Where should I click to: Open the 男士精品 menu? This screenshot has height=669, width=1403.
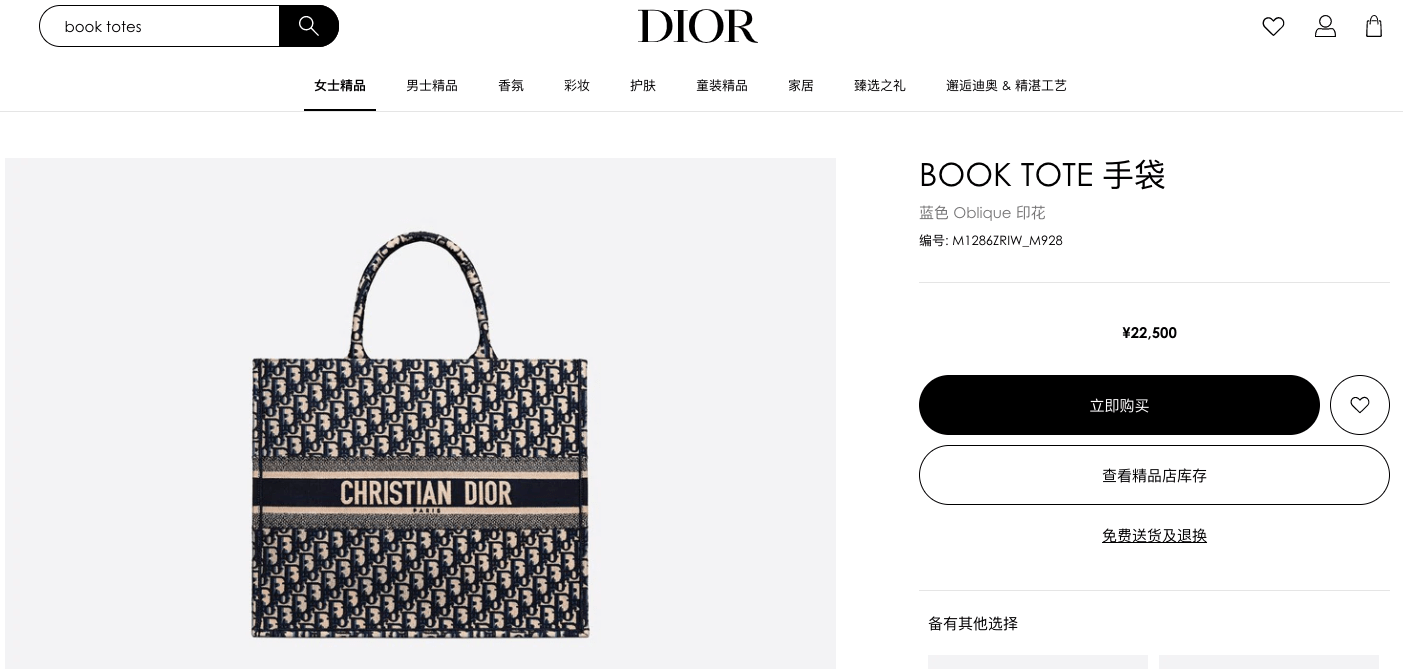tap(432, 86)
